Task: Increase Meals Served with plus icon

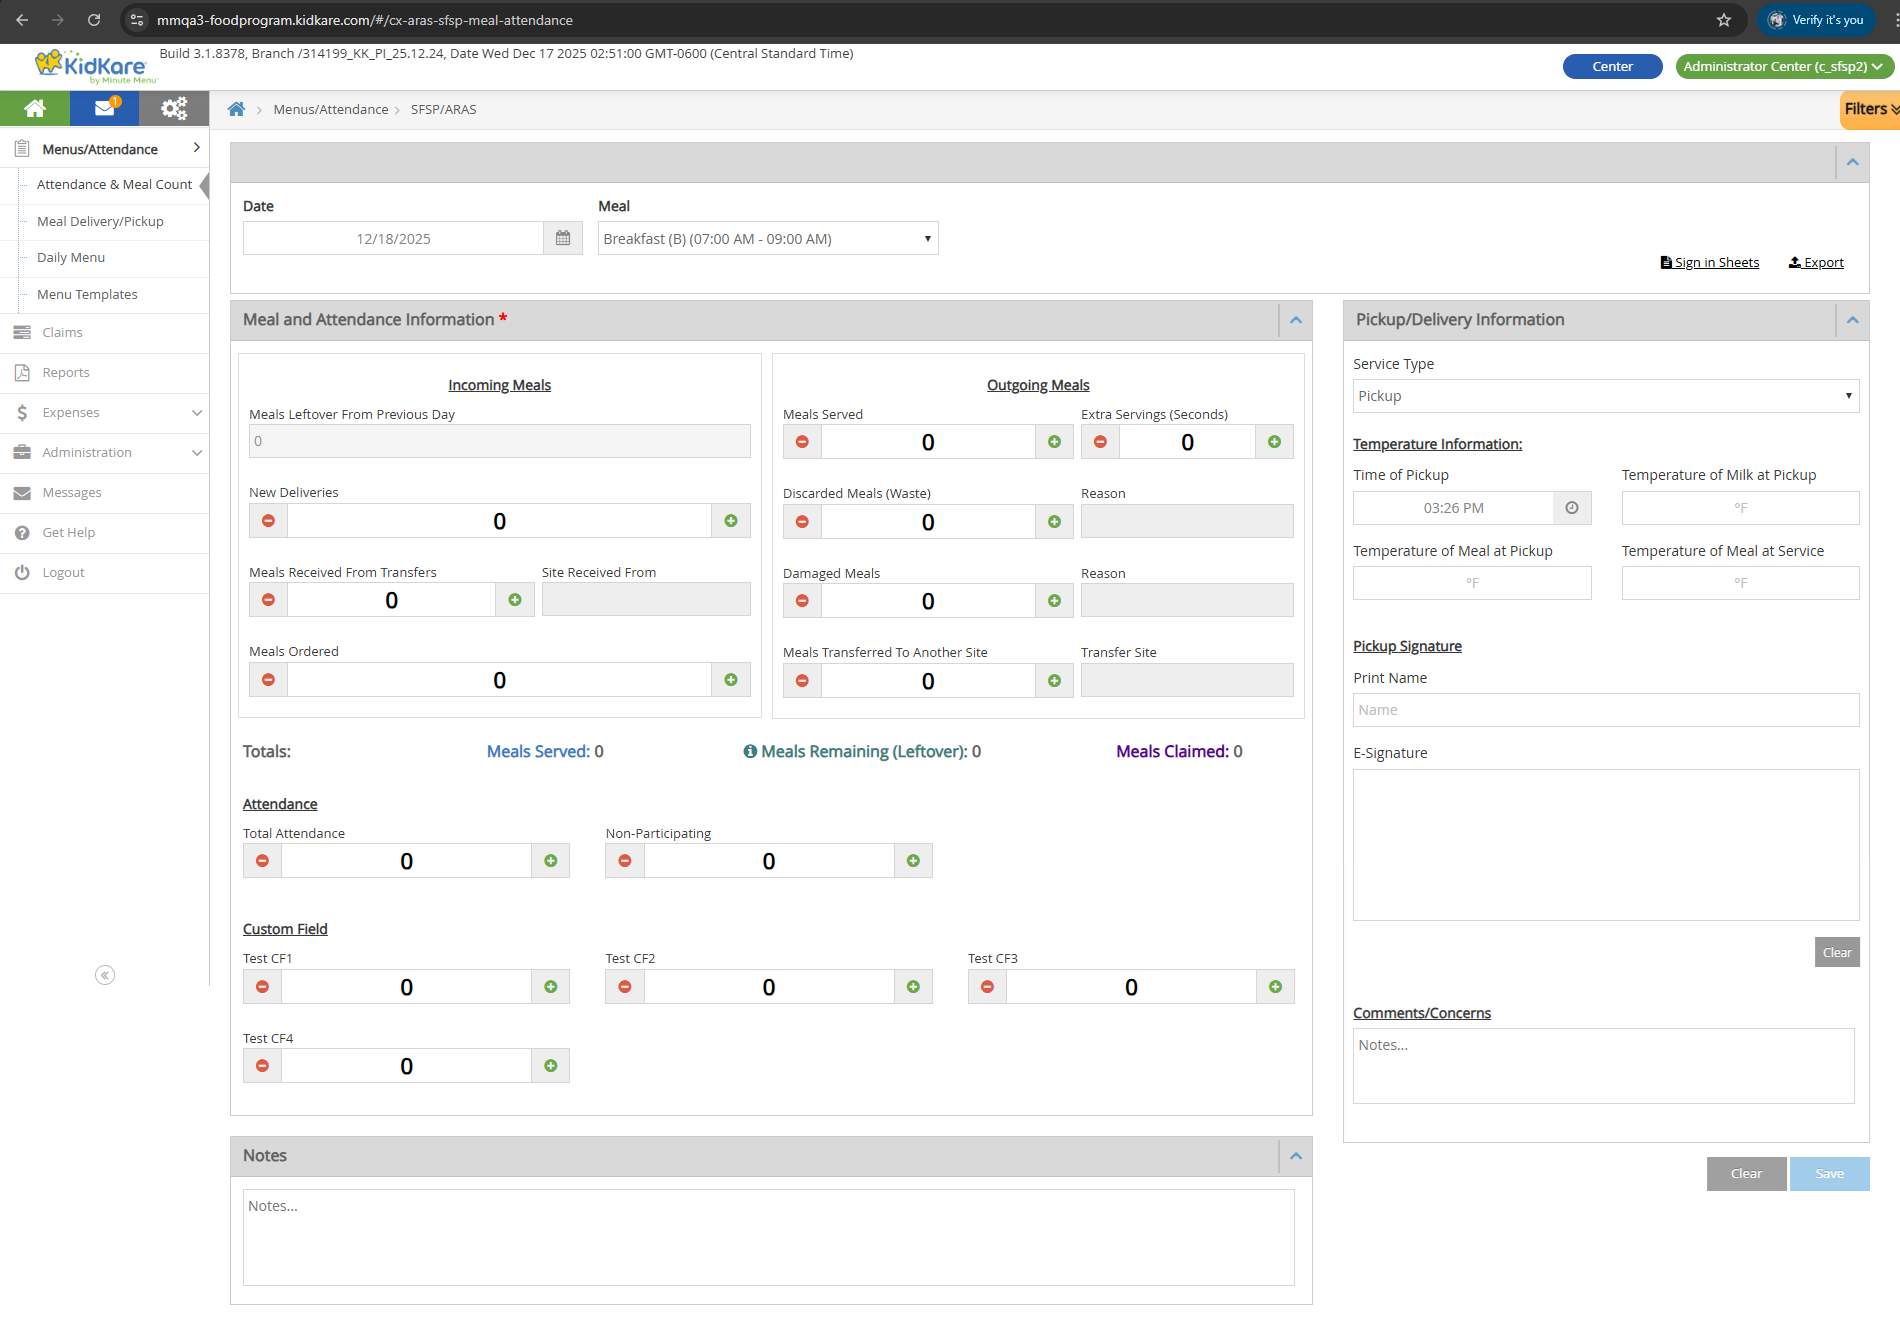Action: (1054, 442)
